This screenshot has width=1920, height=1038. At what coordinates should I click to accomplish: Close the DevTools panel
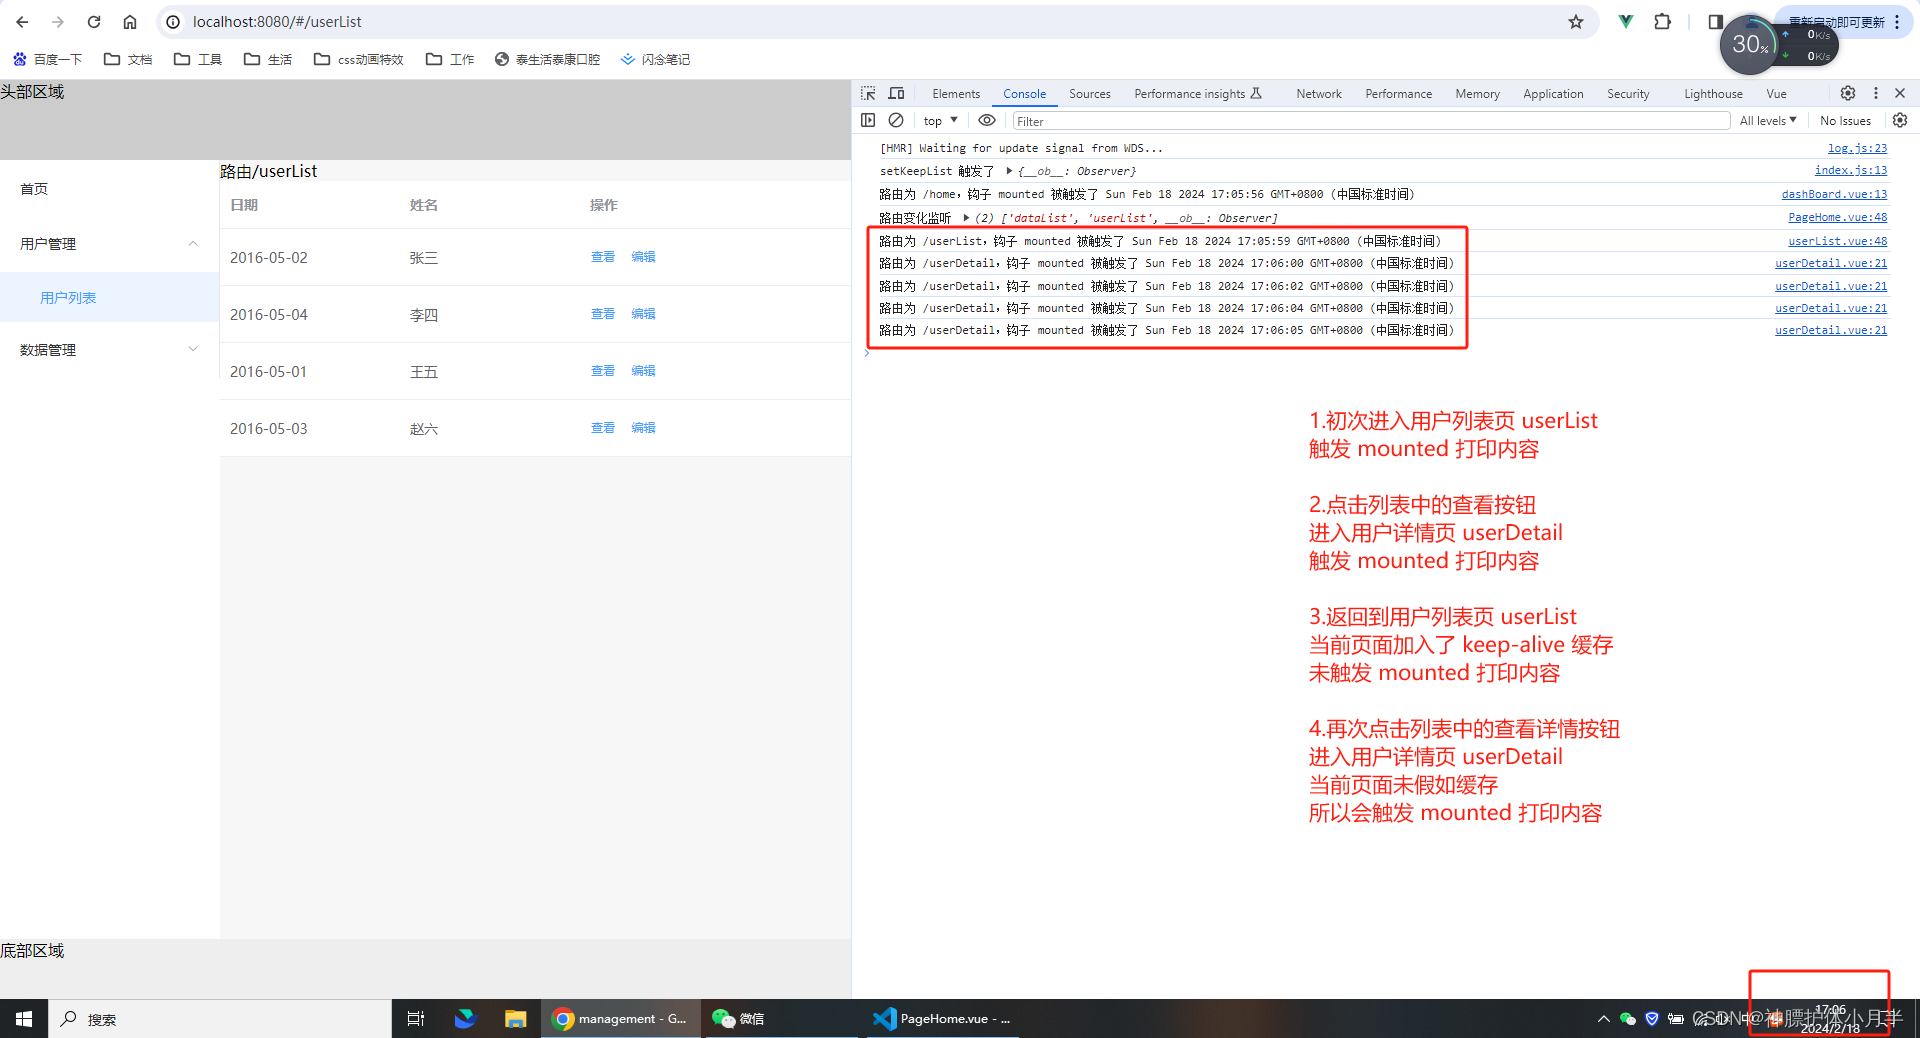[x=1900, y=93]
